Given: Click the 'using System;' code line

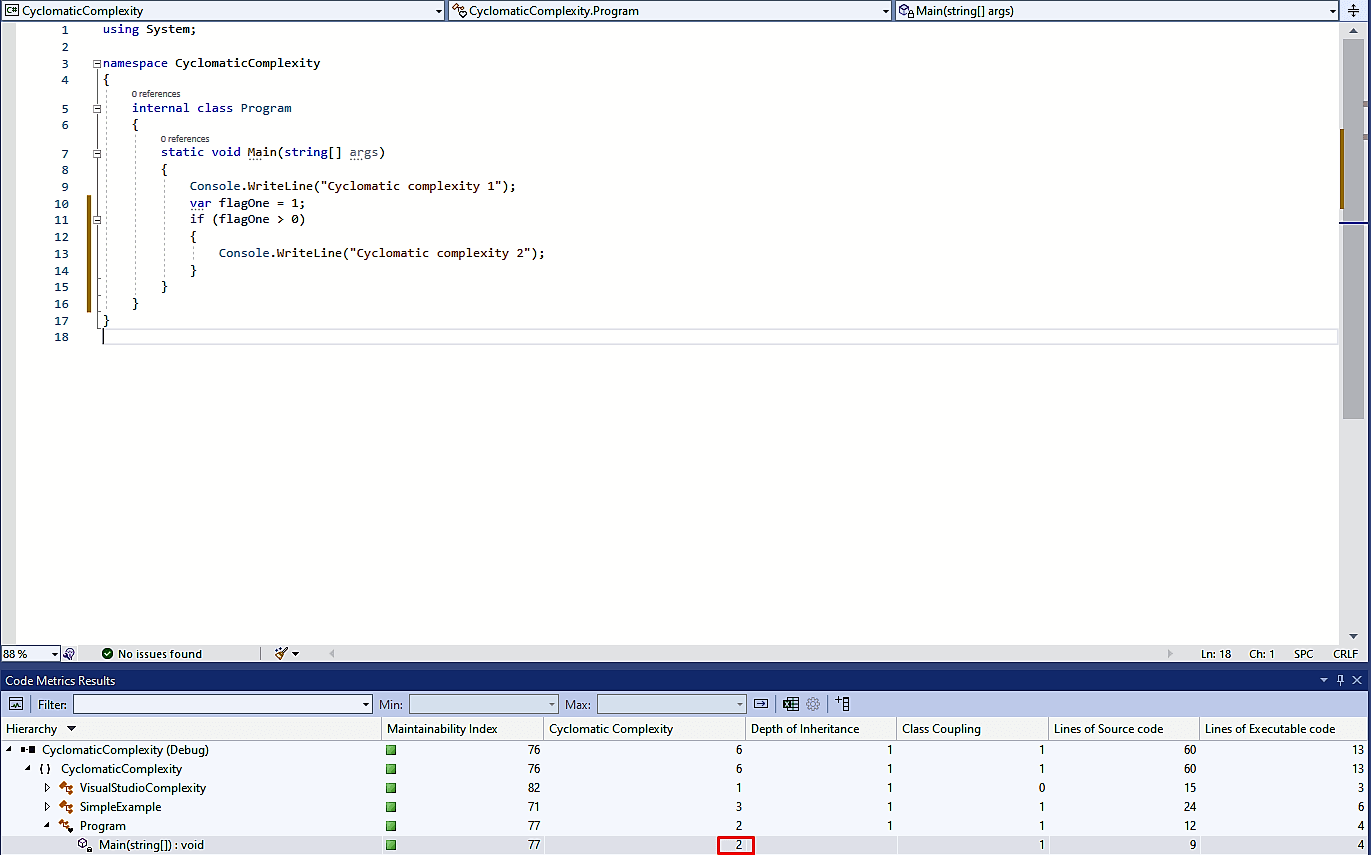Looking at the screenshot, I should click(149, 29).
